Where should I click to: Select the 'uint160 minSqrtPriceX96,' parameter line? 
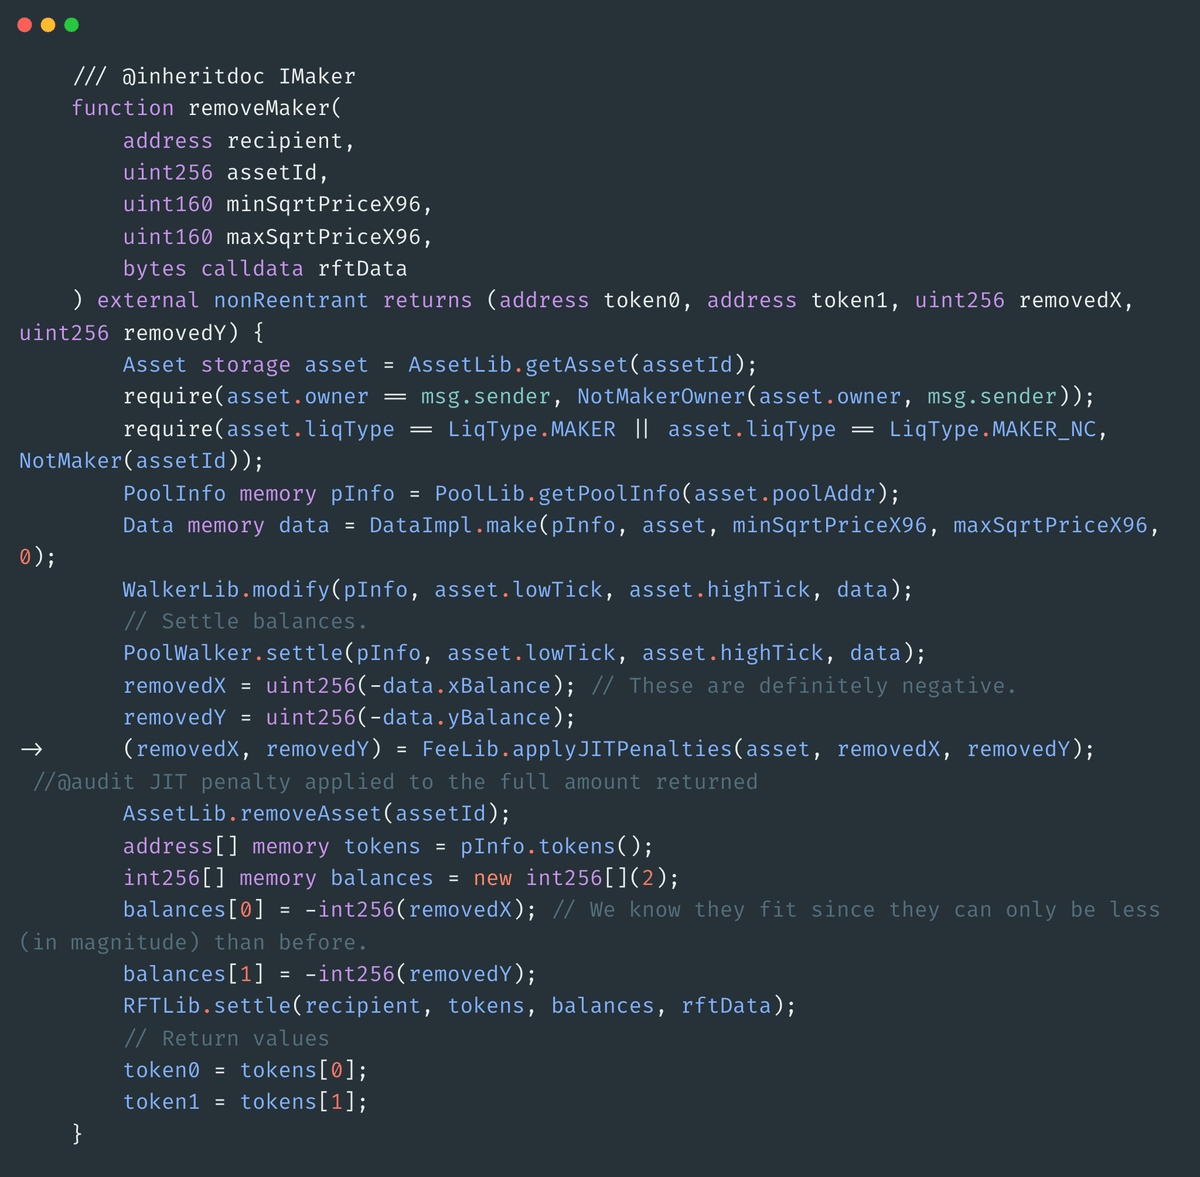pyautogui.click(x=278, y=205)
